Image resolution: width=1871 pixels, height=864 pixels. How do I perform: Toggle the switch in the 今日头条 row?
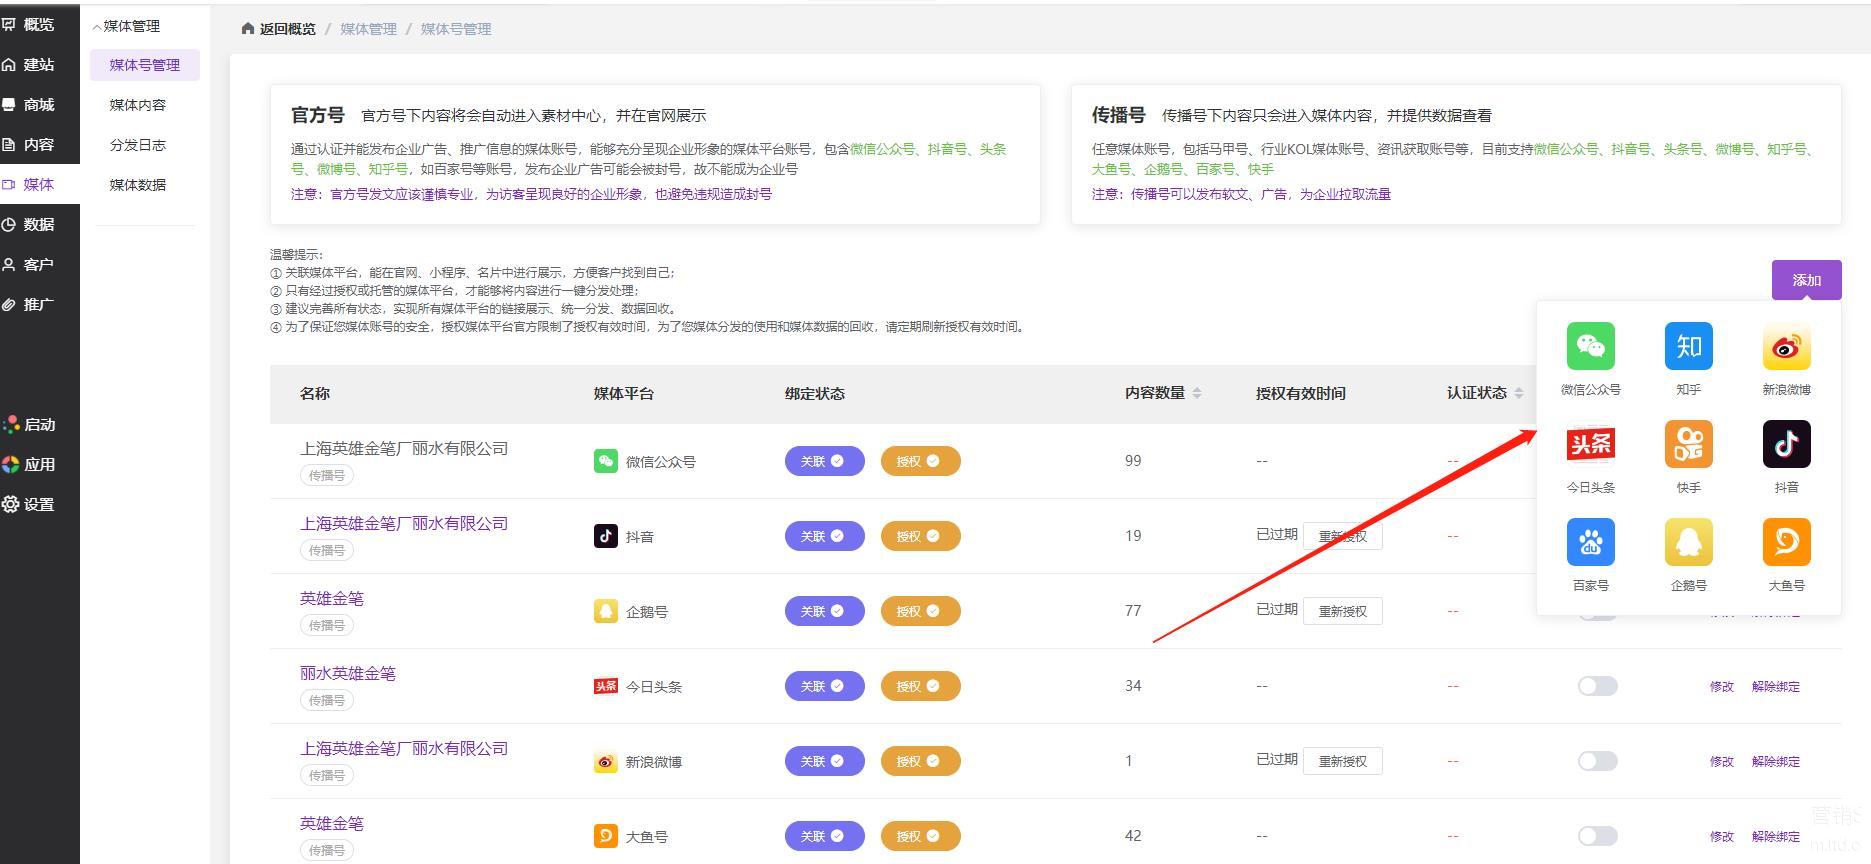tap(1597, 686)
